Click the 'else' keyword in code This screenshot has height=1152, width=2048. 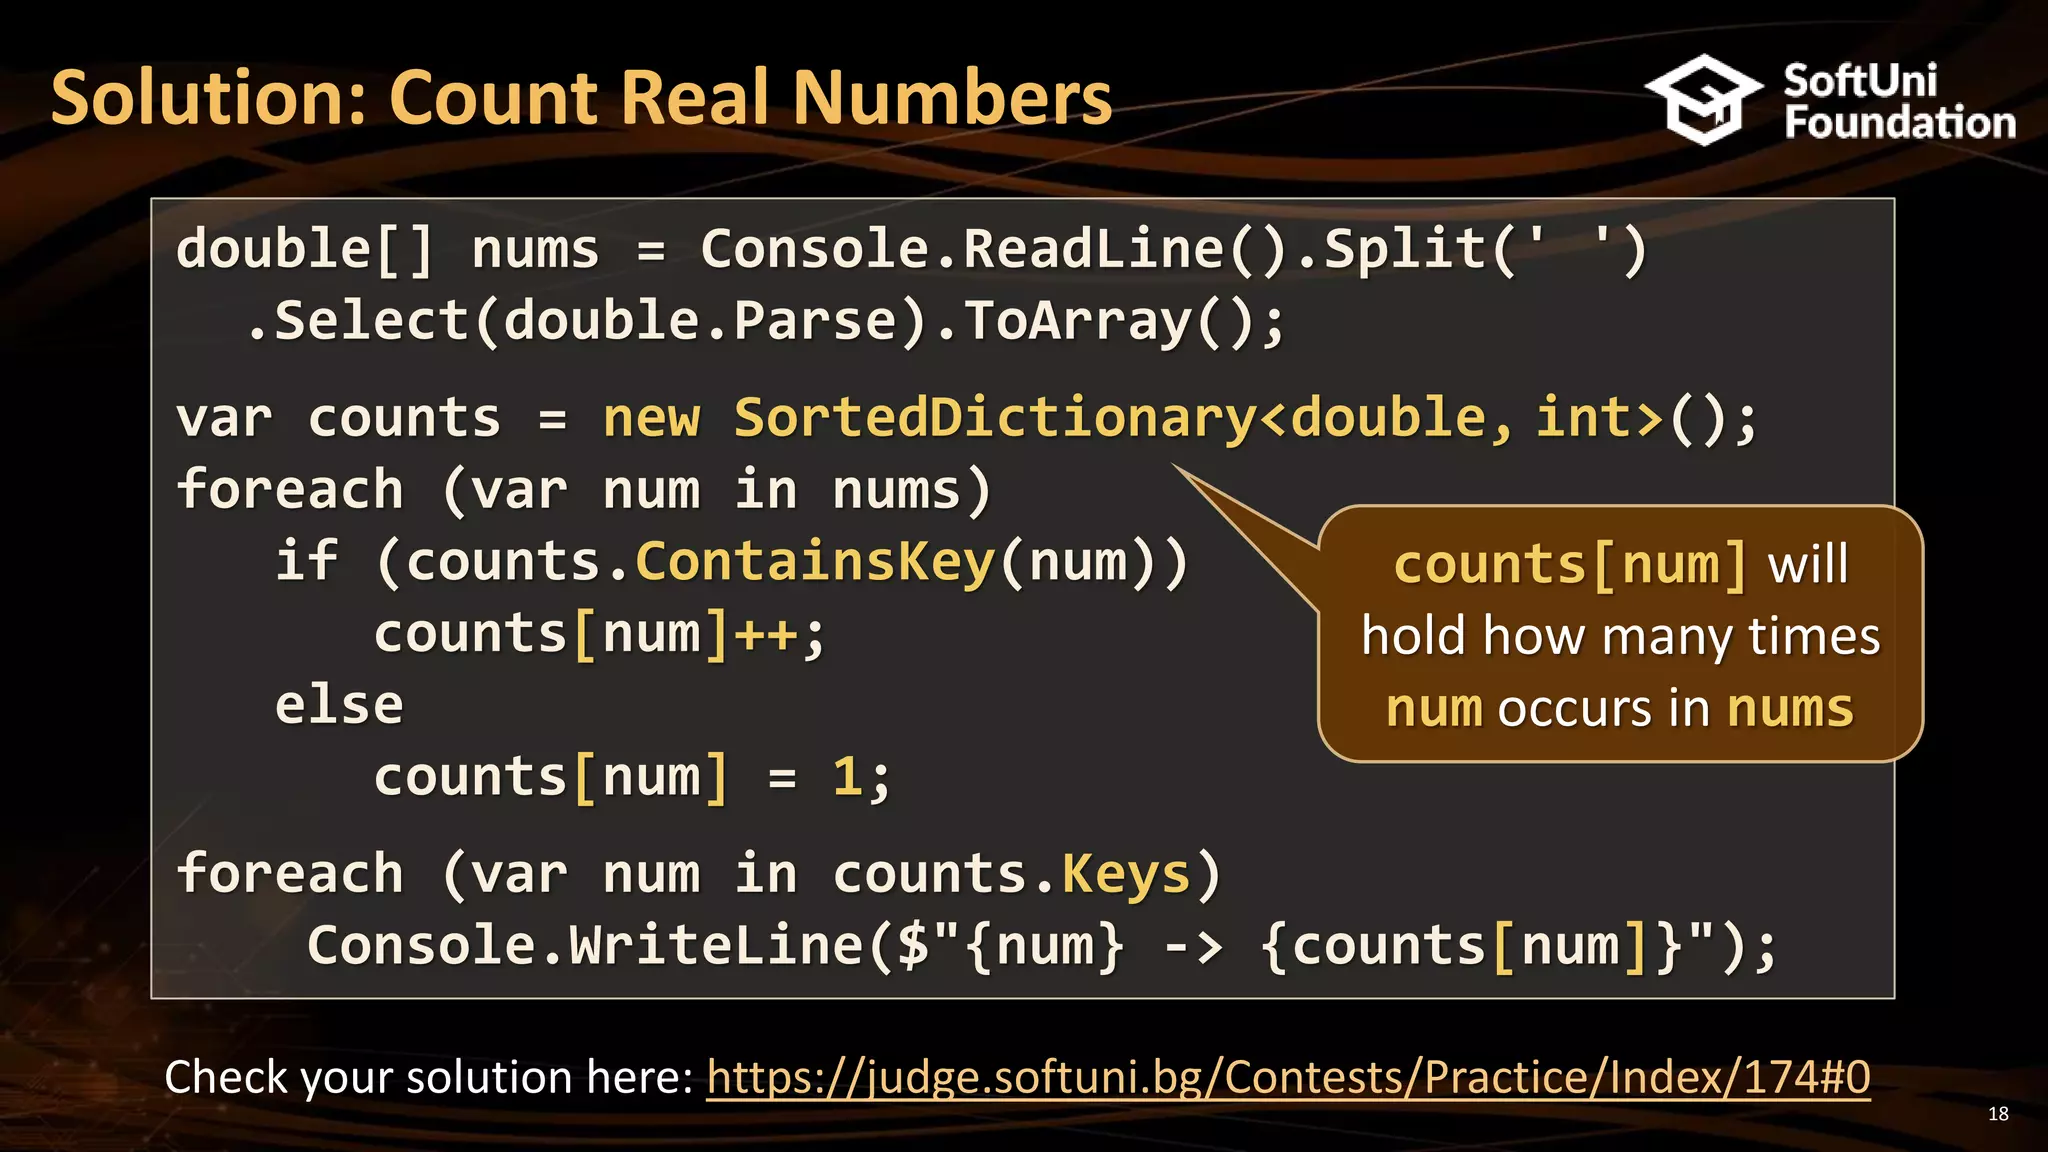339,705
